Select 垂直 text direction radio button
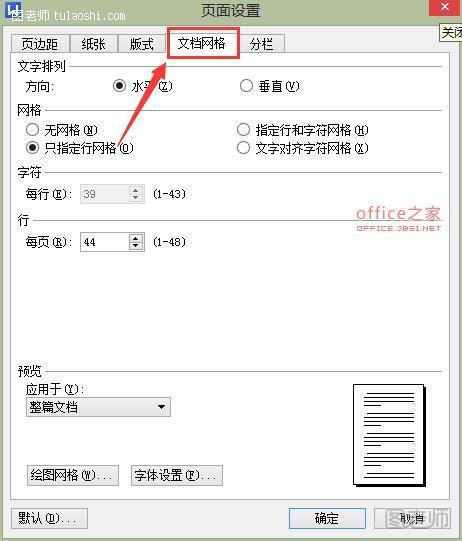 coord(246,86)
